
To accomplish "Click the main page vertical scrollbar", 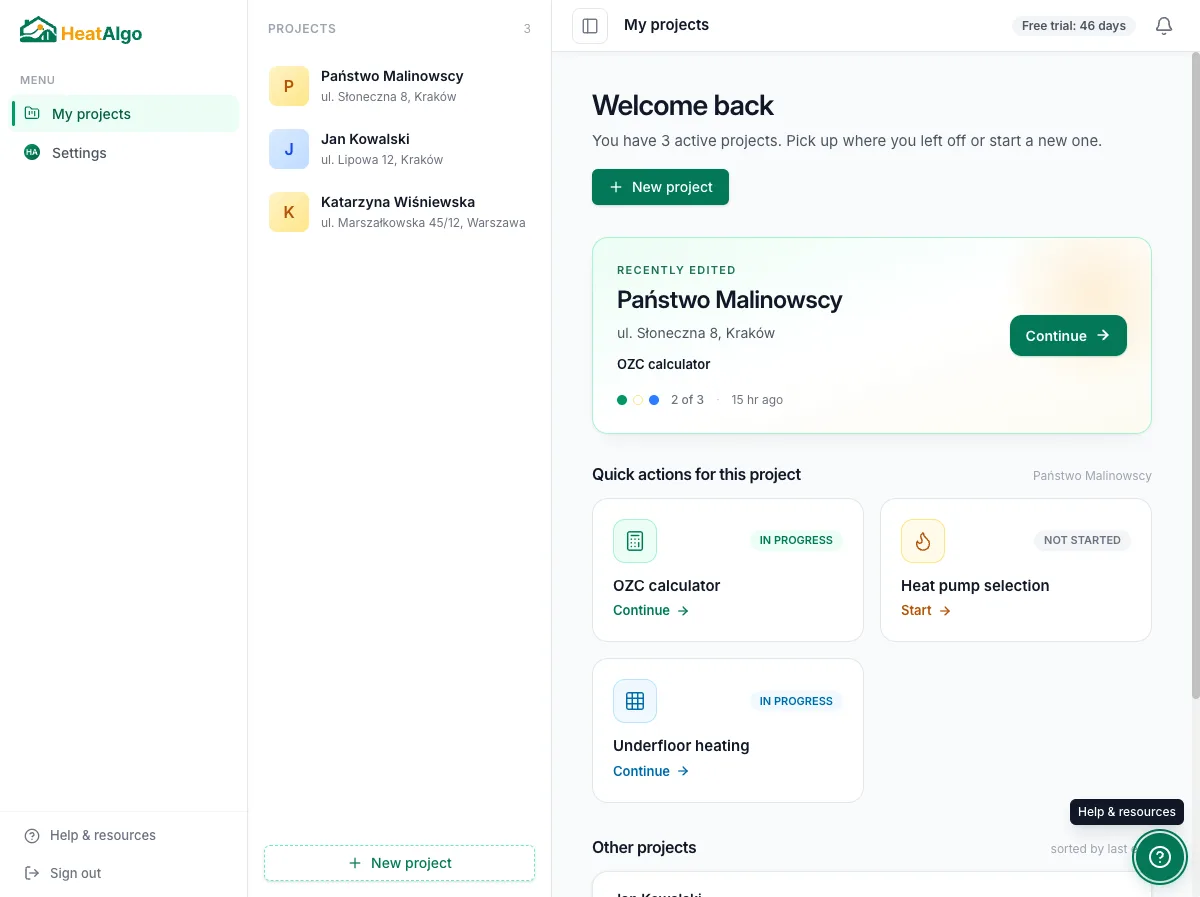I will 1195,375.
